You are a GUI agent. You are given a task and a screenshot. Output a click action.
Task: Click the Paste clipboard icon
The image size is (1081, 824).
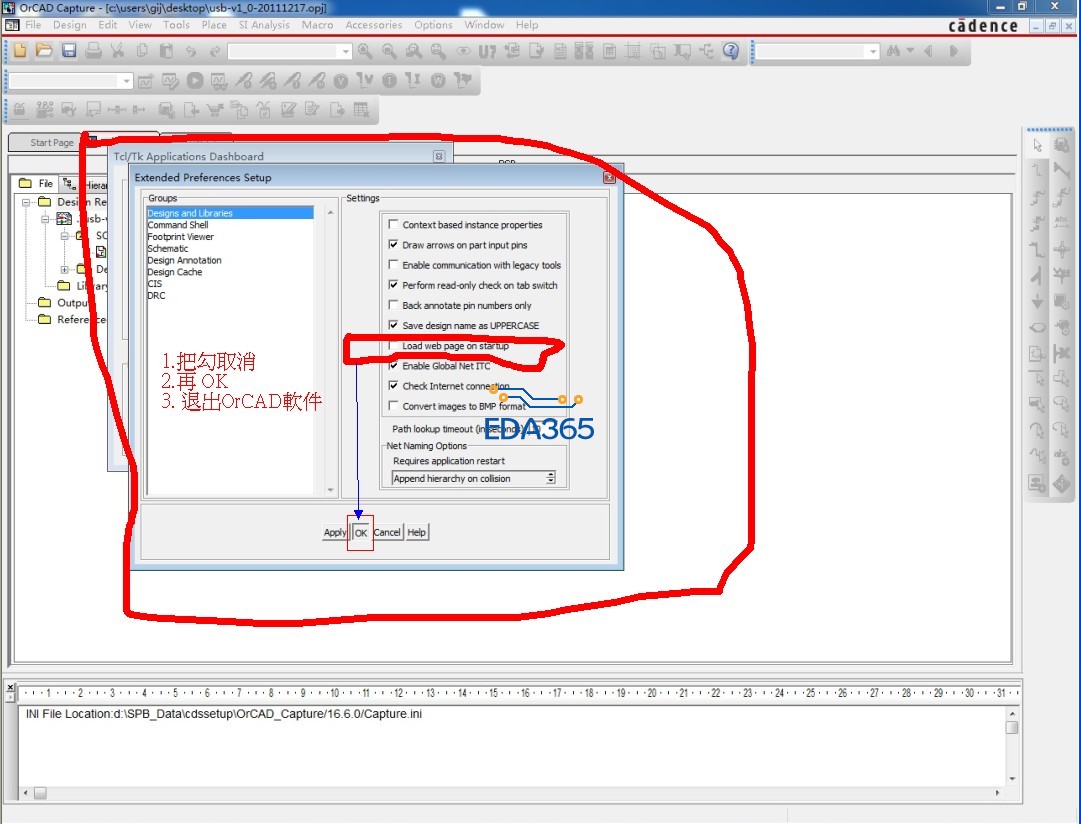166,50
